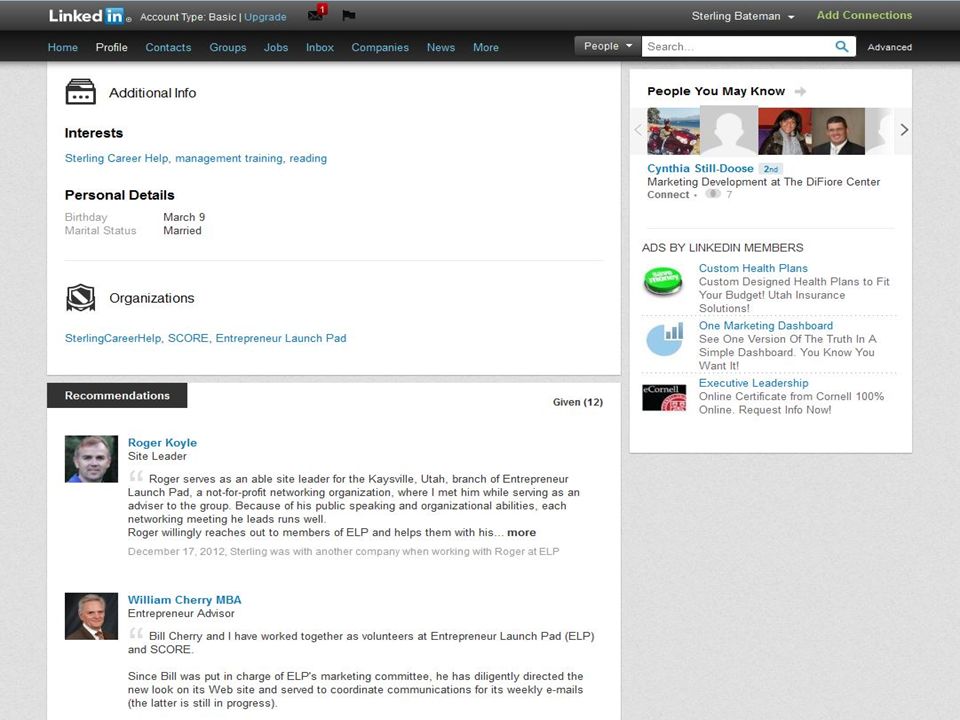Click the Marital Status value Married

tap(182, 231)
